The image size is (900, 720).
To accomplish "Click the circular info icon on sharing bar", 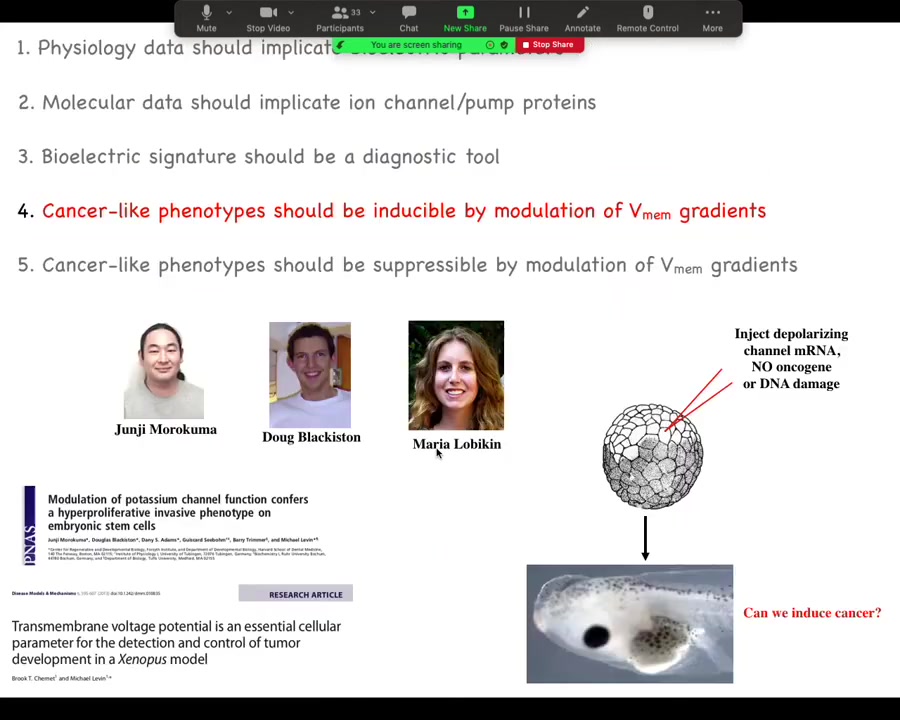I will (490, 45).
